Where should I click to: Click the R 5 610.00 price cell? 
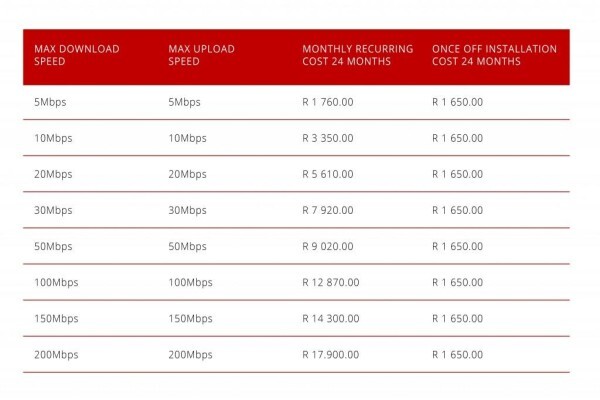click(328, 174)
